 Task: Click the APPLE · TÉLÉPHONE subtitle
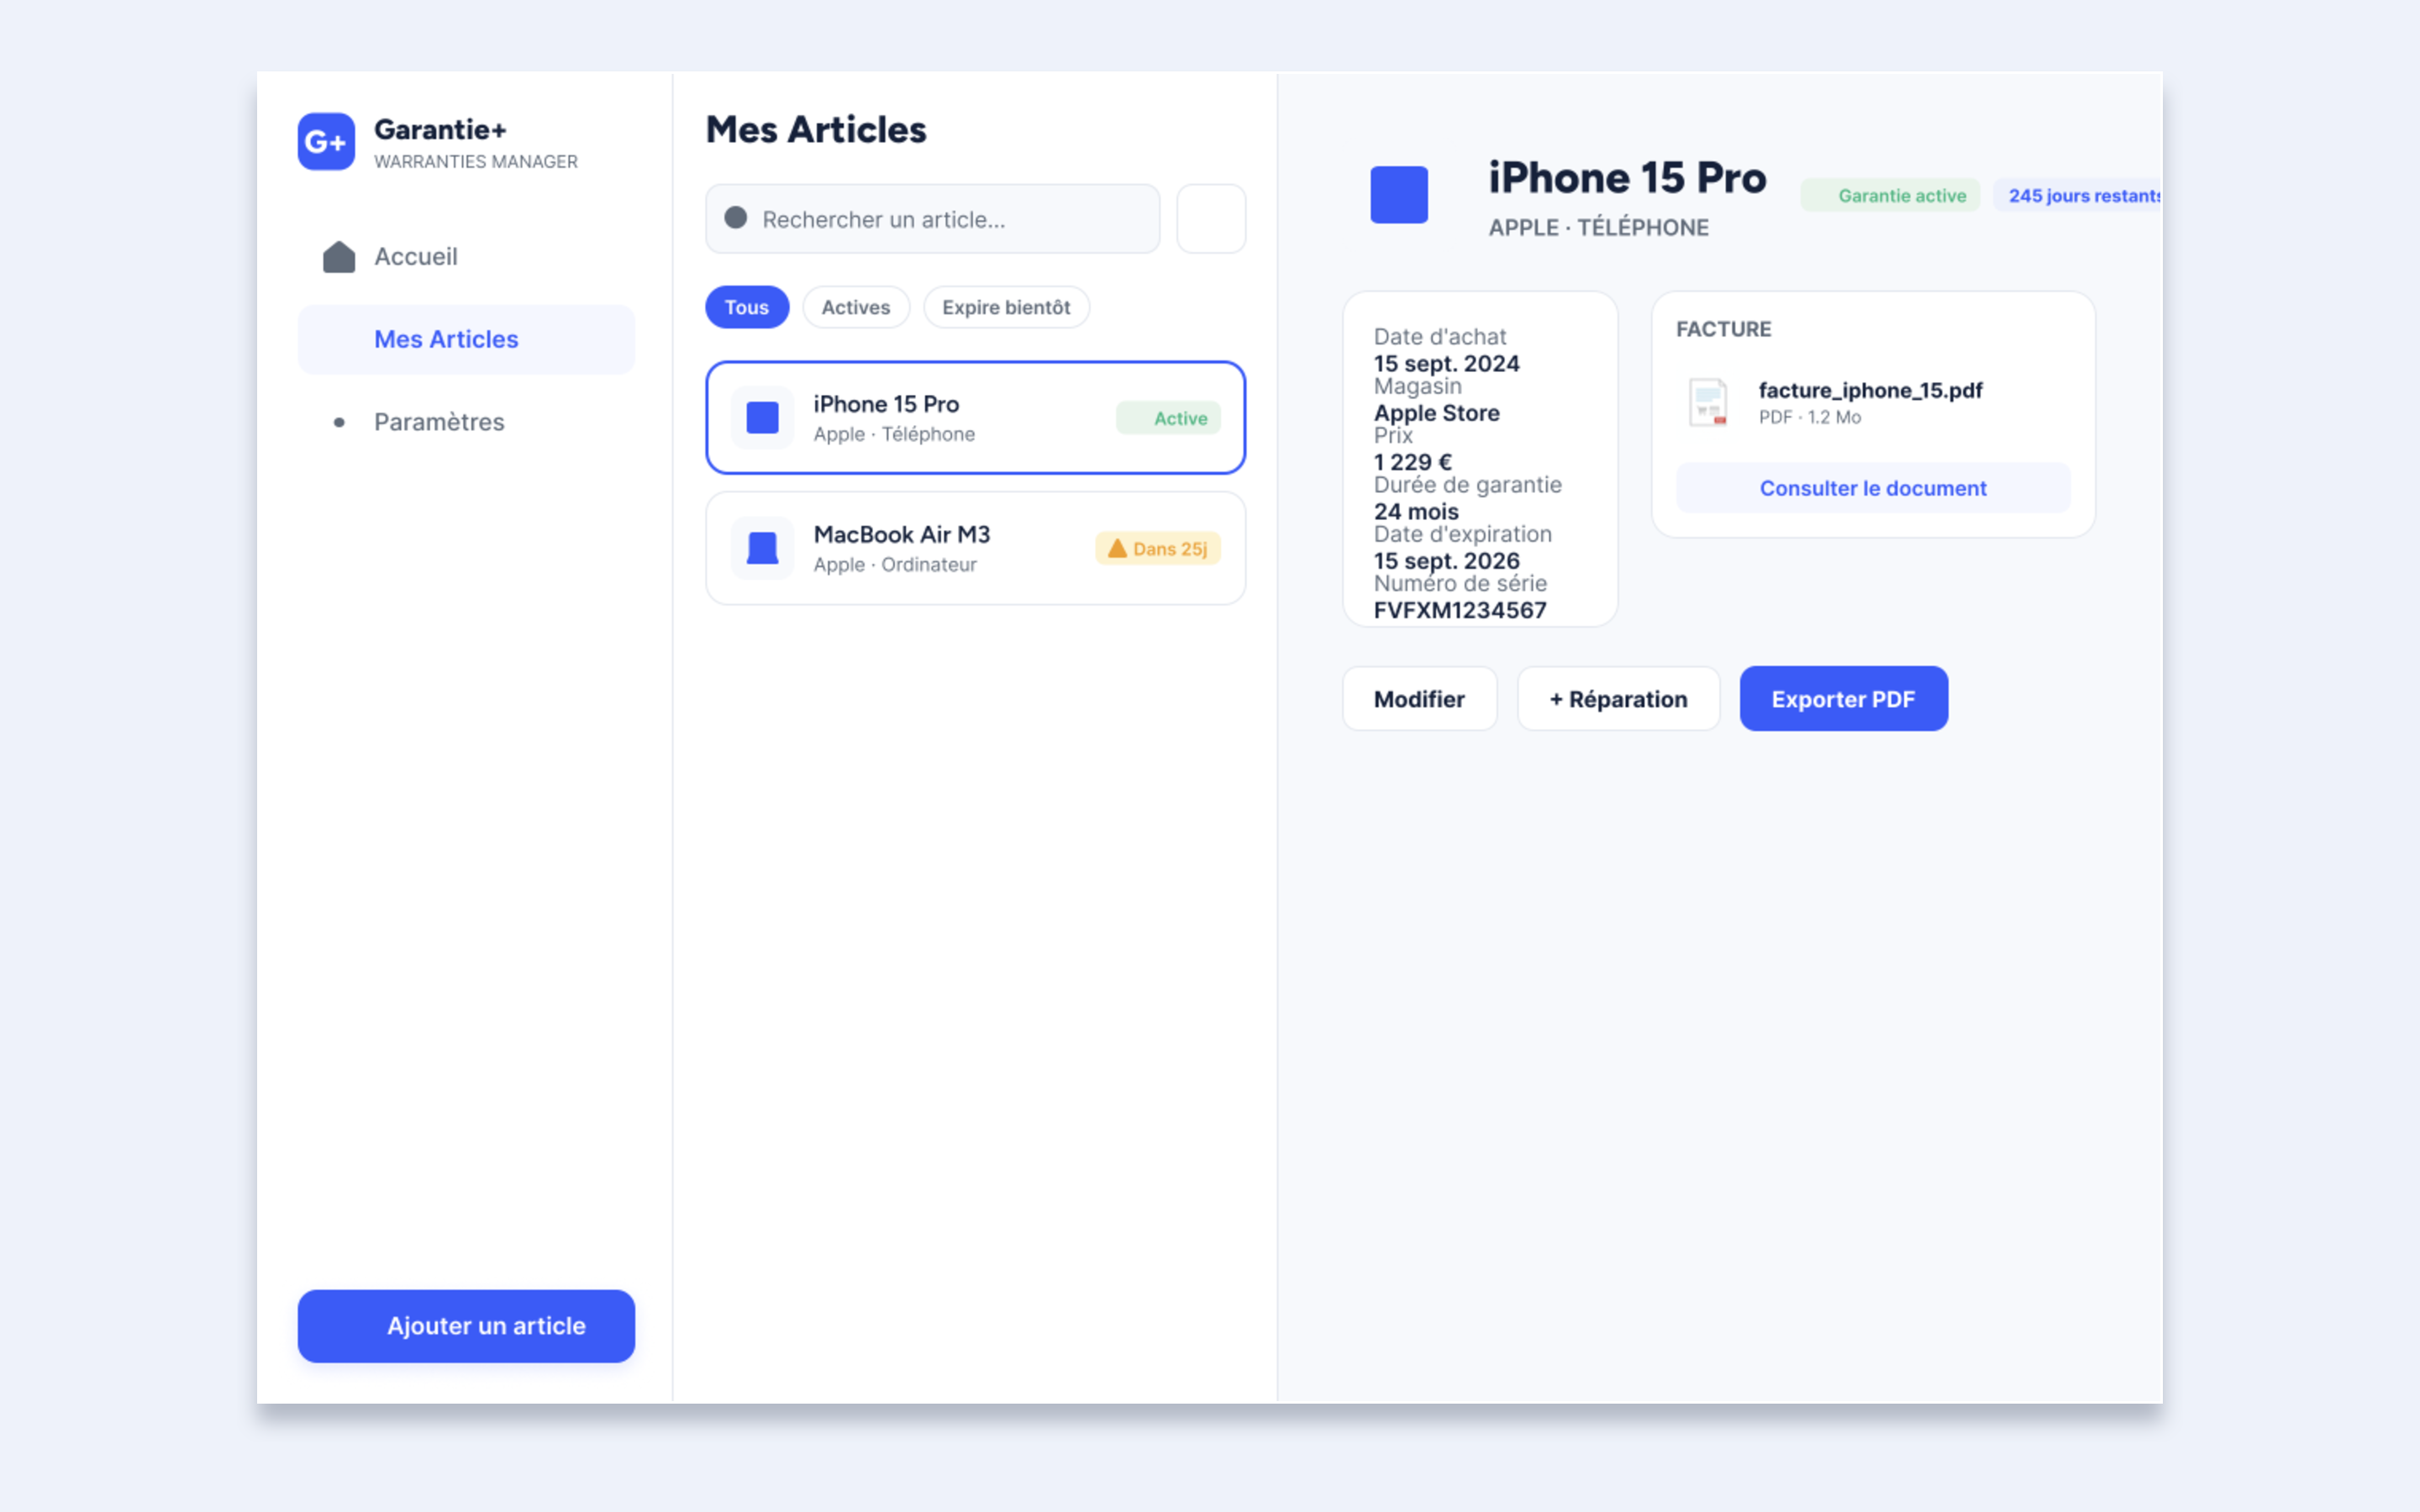coord(1598,228)
